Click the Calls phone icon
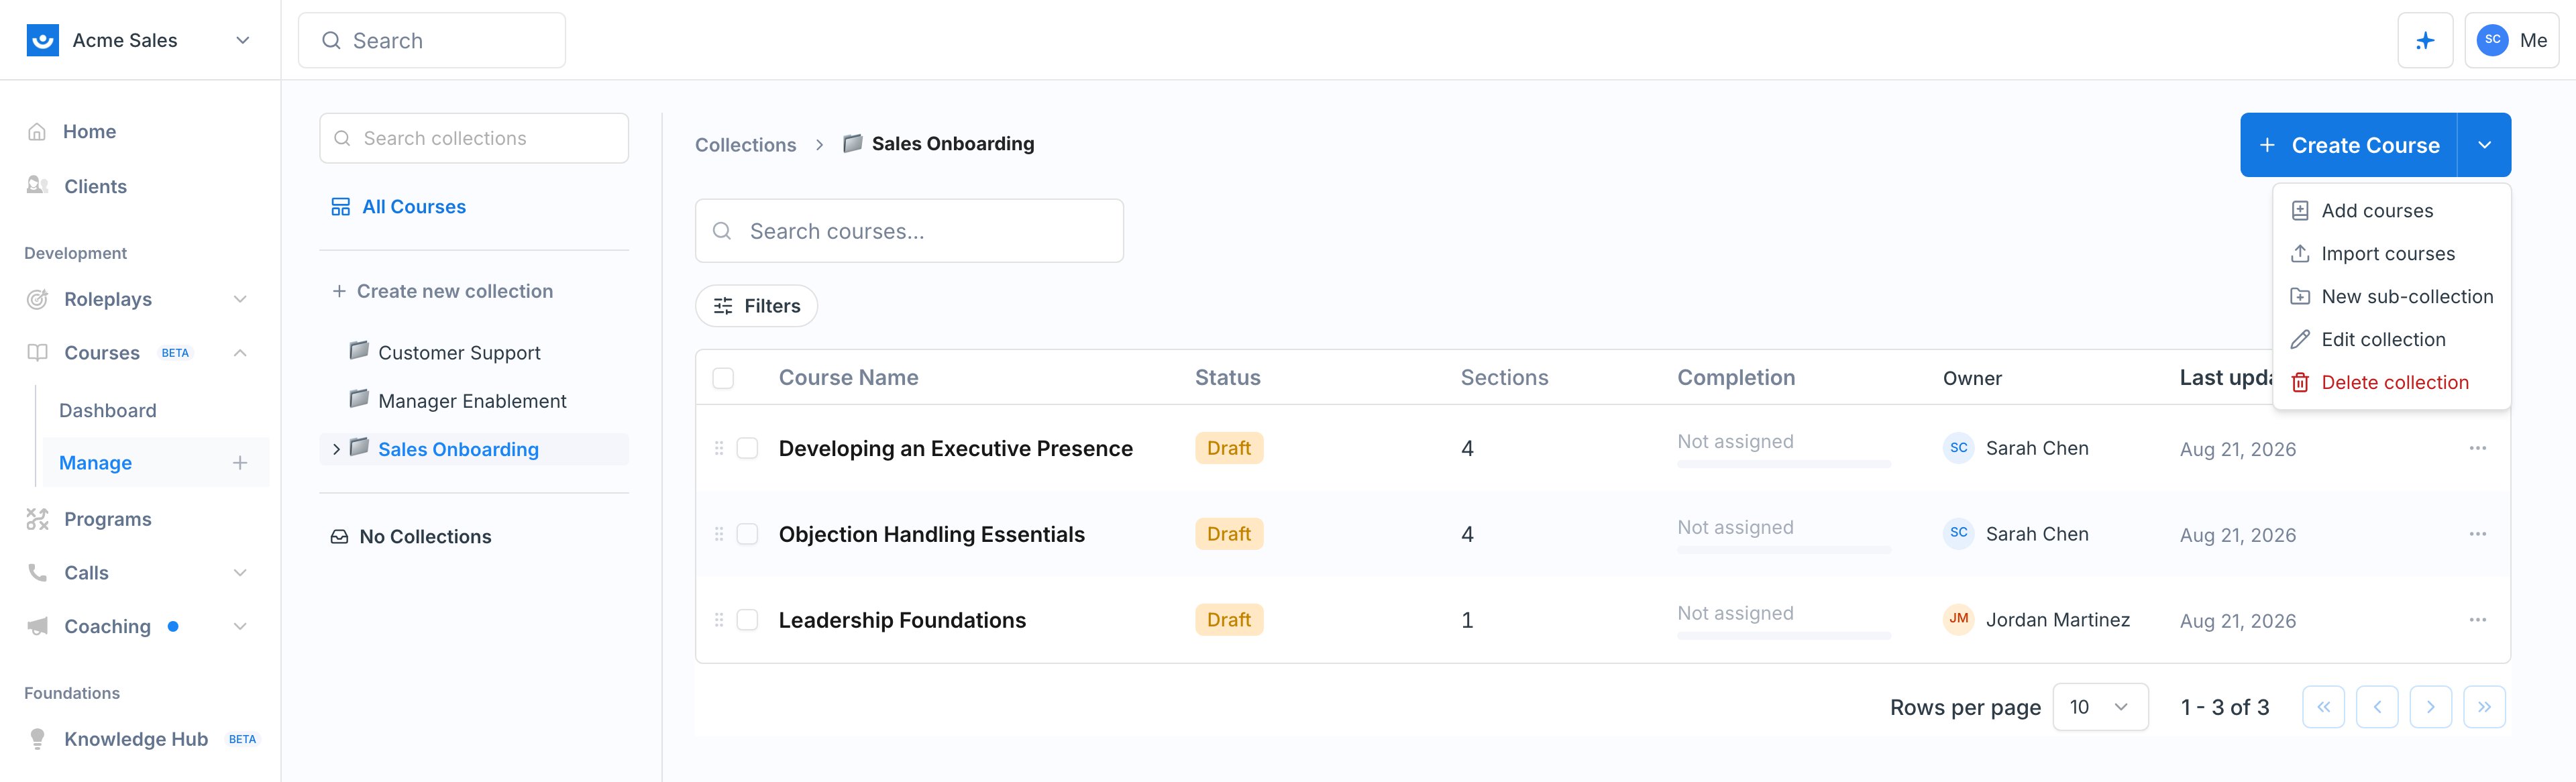 tap(37, 573)
